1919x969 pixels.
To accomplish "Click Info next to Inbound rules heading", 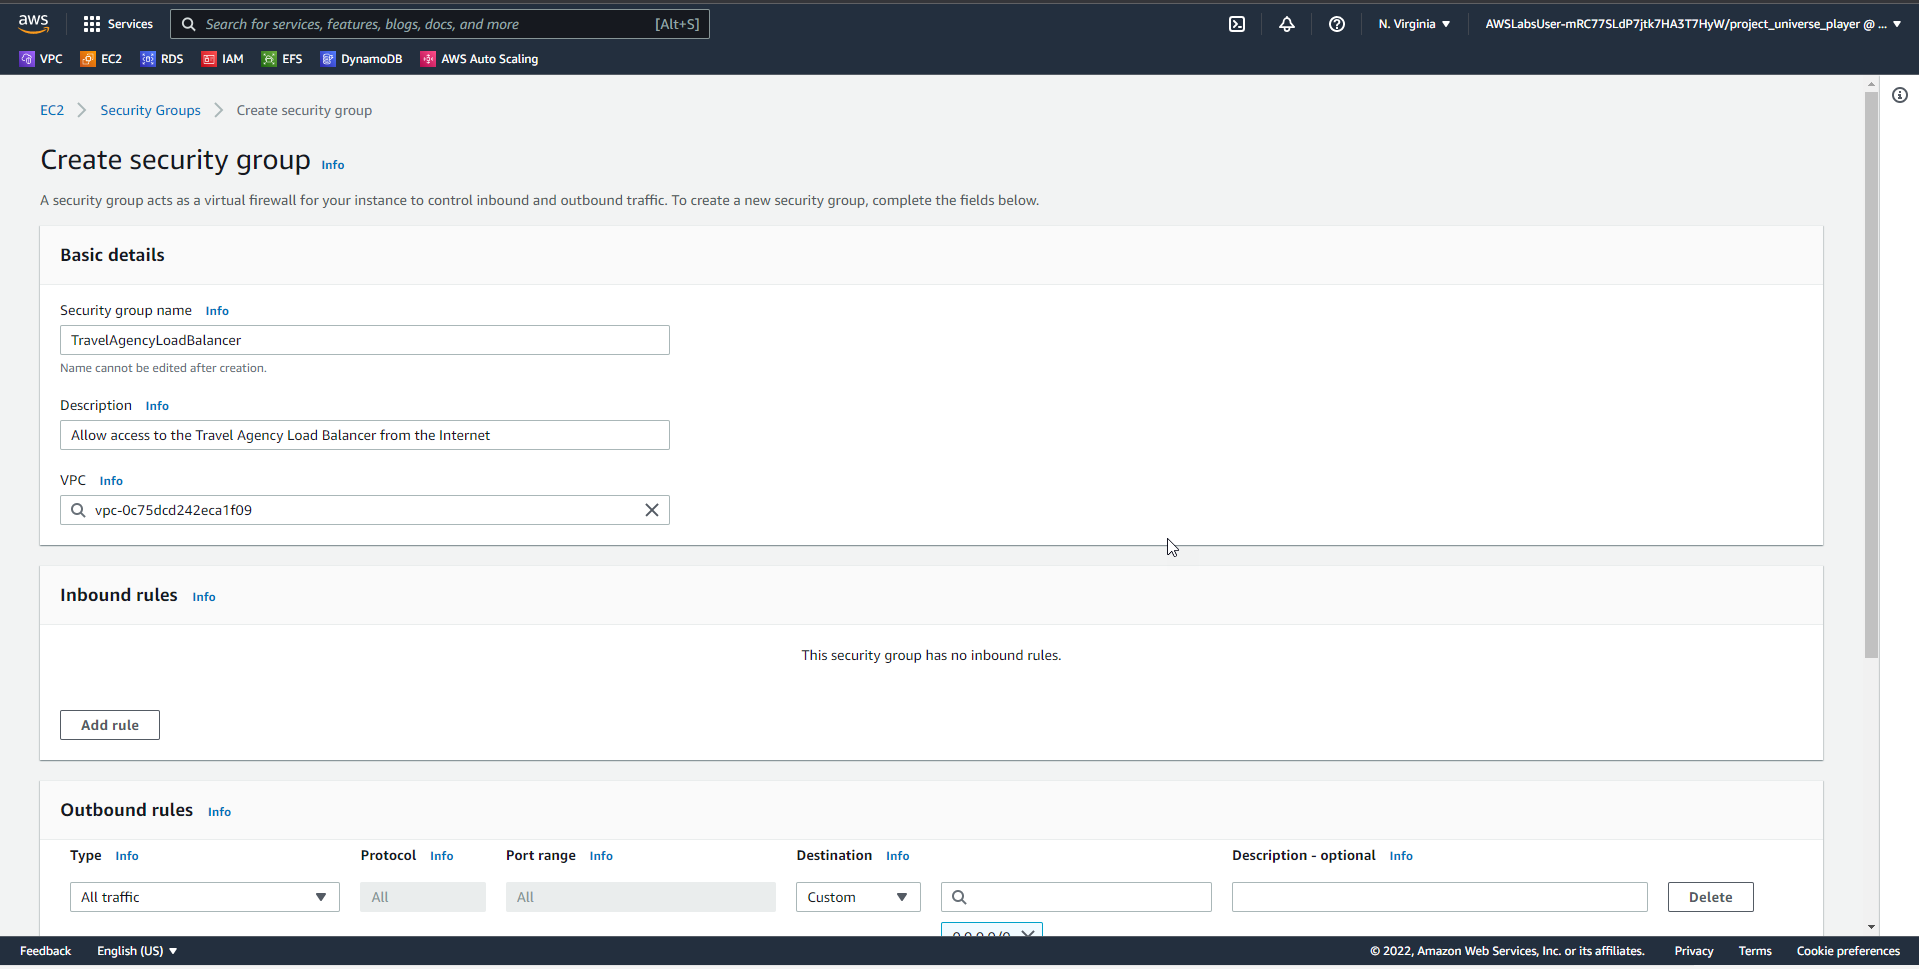I will click(204, 597).
